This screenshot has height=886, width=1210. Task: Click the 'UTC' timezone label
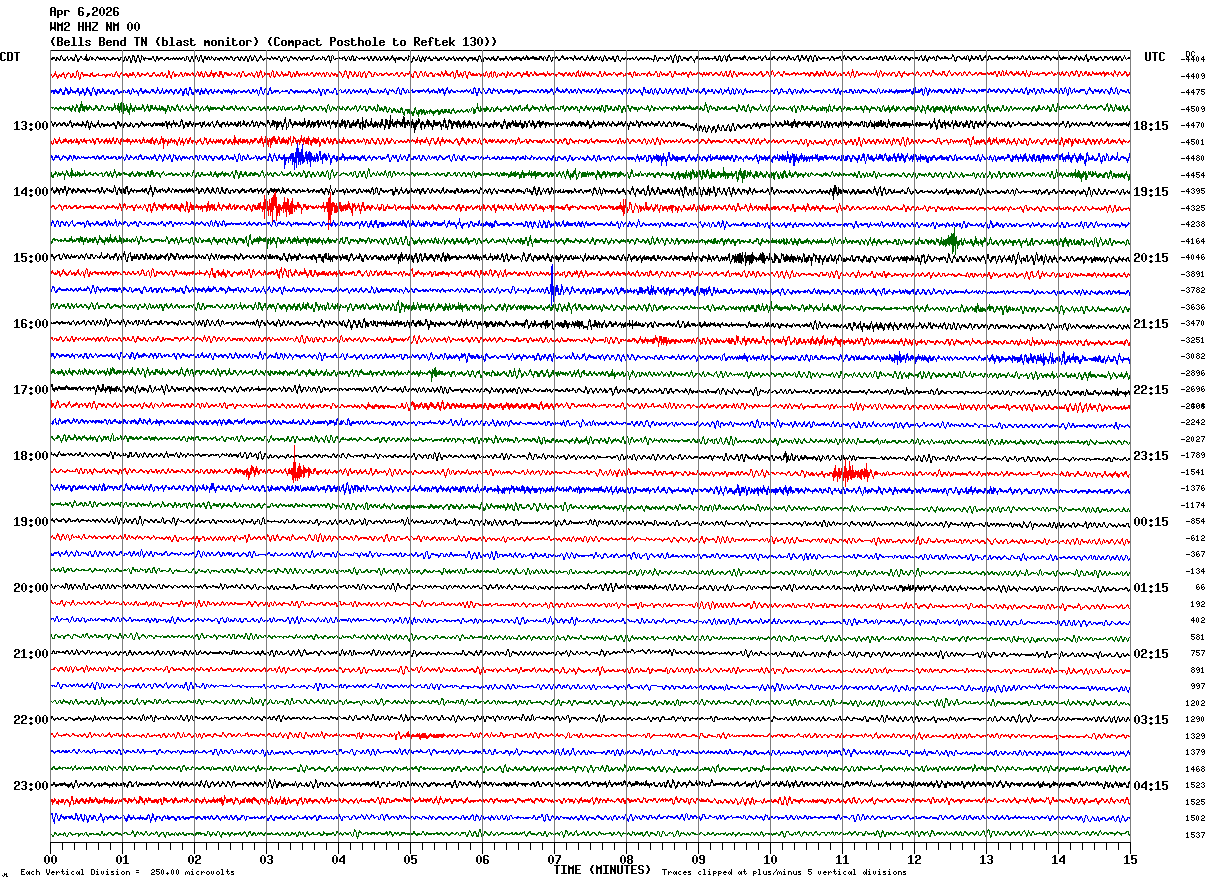tap(1155, 57)
